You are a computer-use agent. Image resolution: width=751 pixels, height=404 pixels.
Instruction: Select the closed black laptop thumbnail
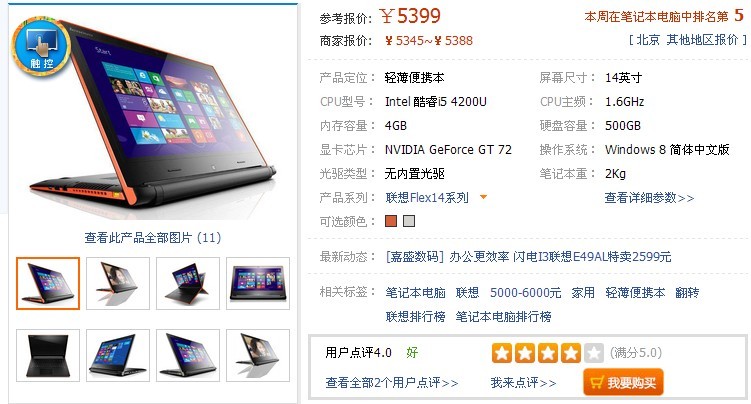point(48,355)
